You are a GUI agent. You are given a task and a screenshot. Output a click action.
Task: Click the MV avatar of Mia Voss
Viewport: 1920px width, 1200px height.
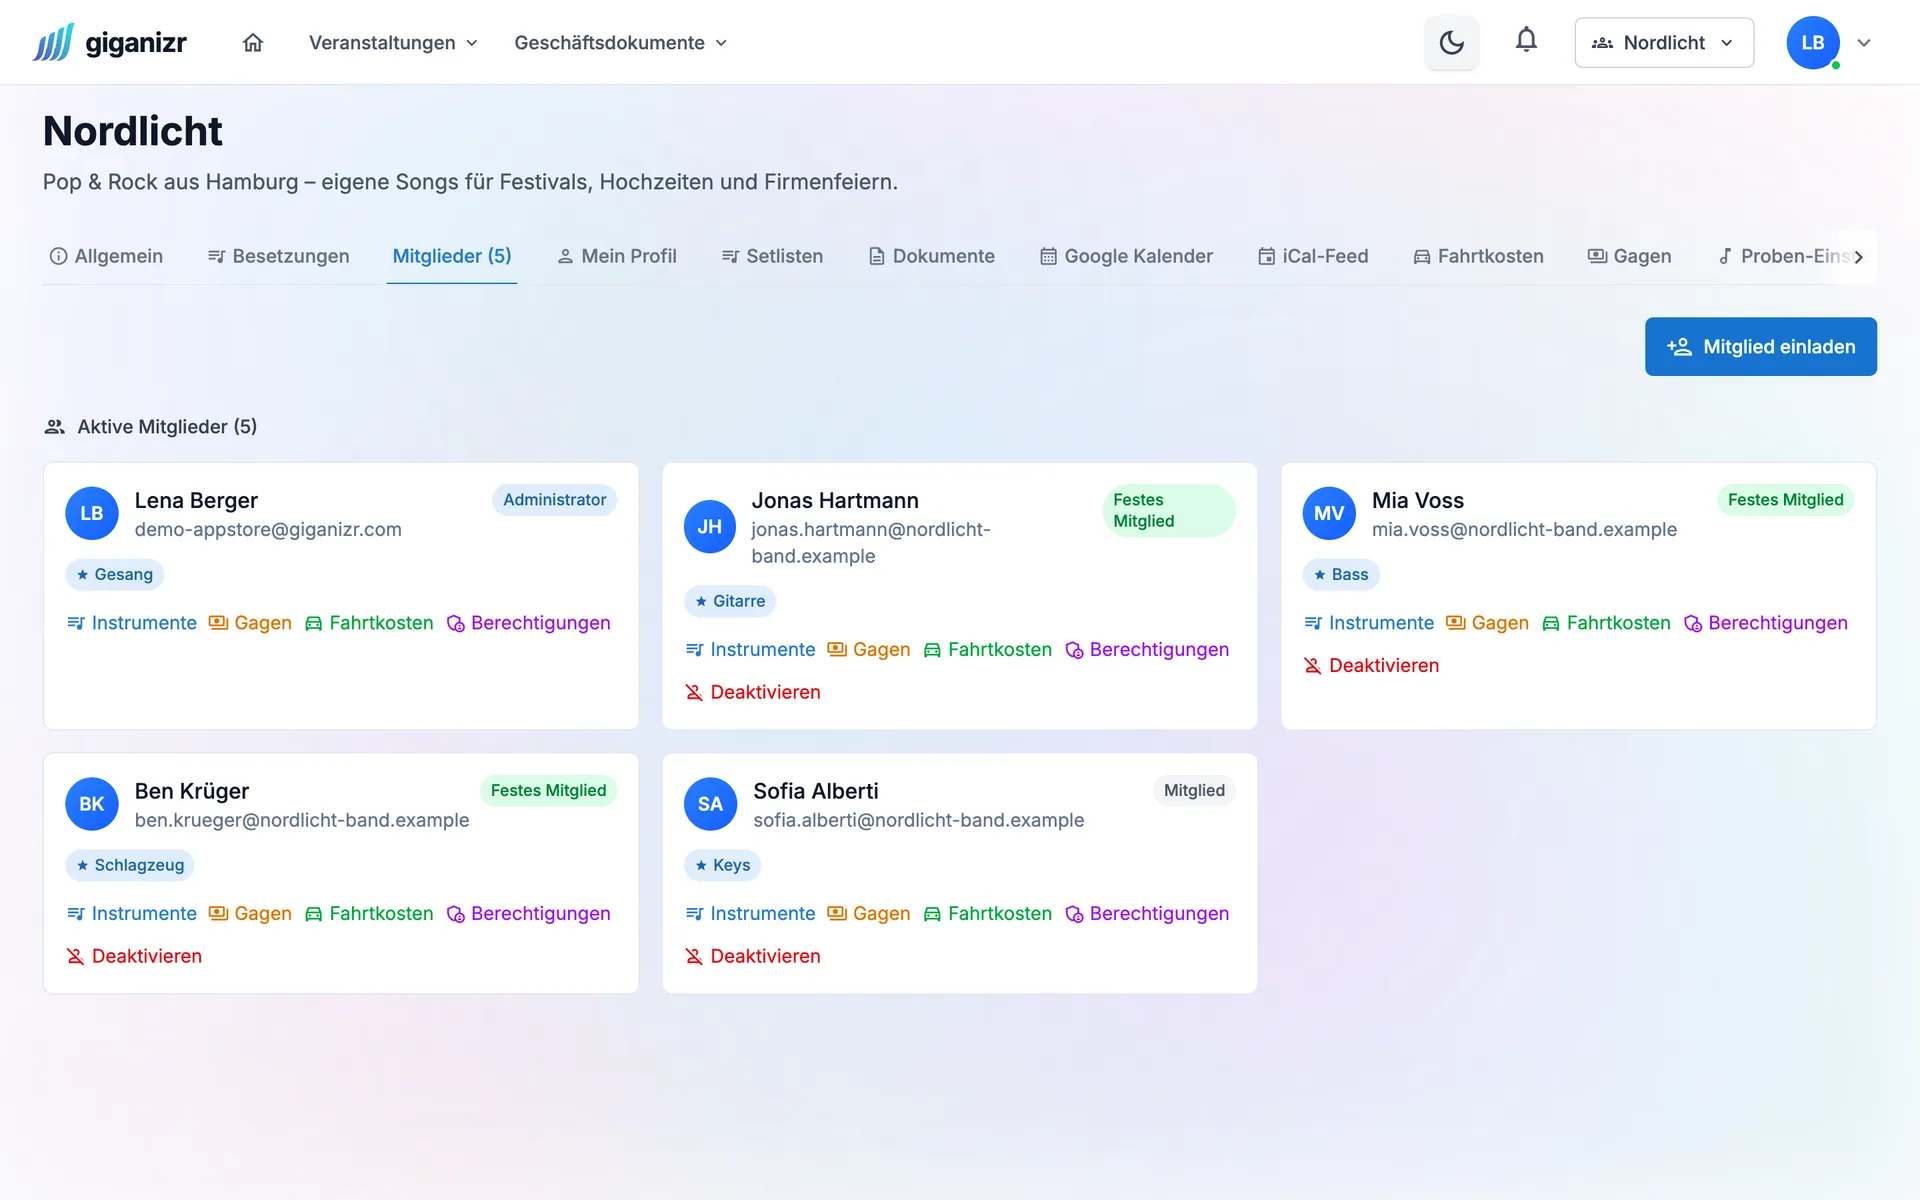[x=1329, y=514]
